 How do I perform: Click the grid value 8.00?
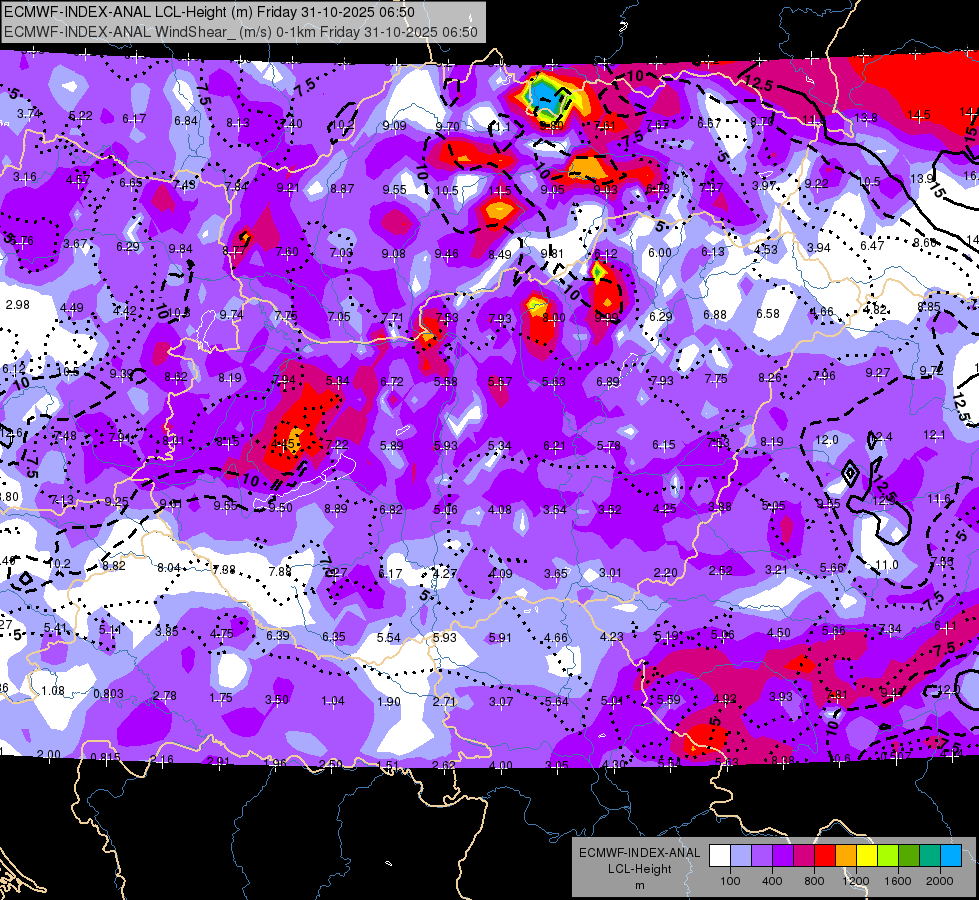[554, 318]
